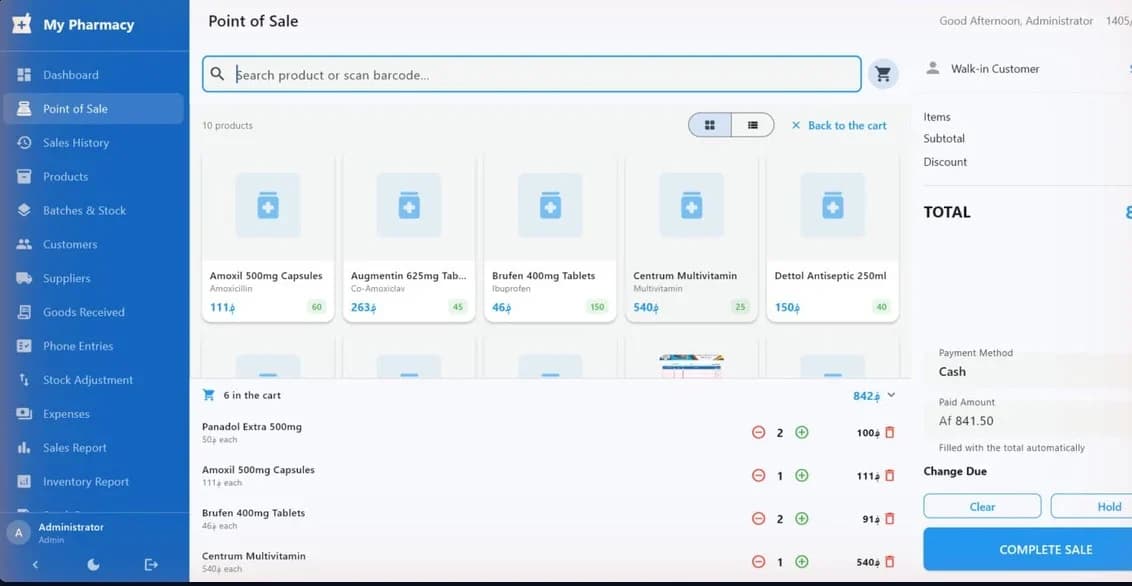This screenshot has width=1132, height=586.
Task: Focus the product search barcode field
Action: [x=531, y=74]
